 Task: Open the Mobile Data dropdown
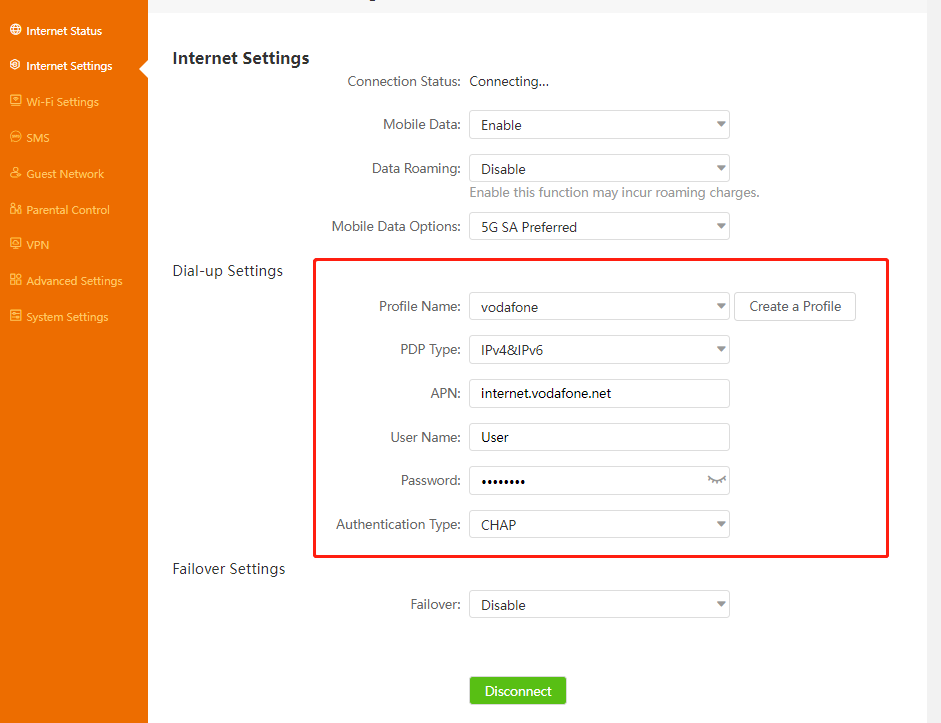coord(599,125)
